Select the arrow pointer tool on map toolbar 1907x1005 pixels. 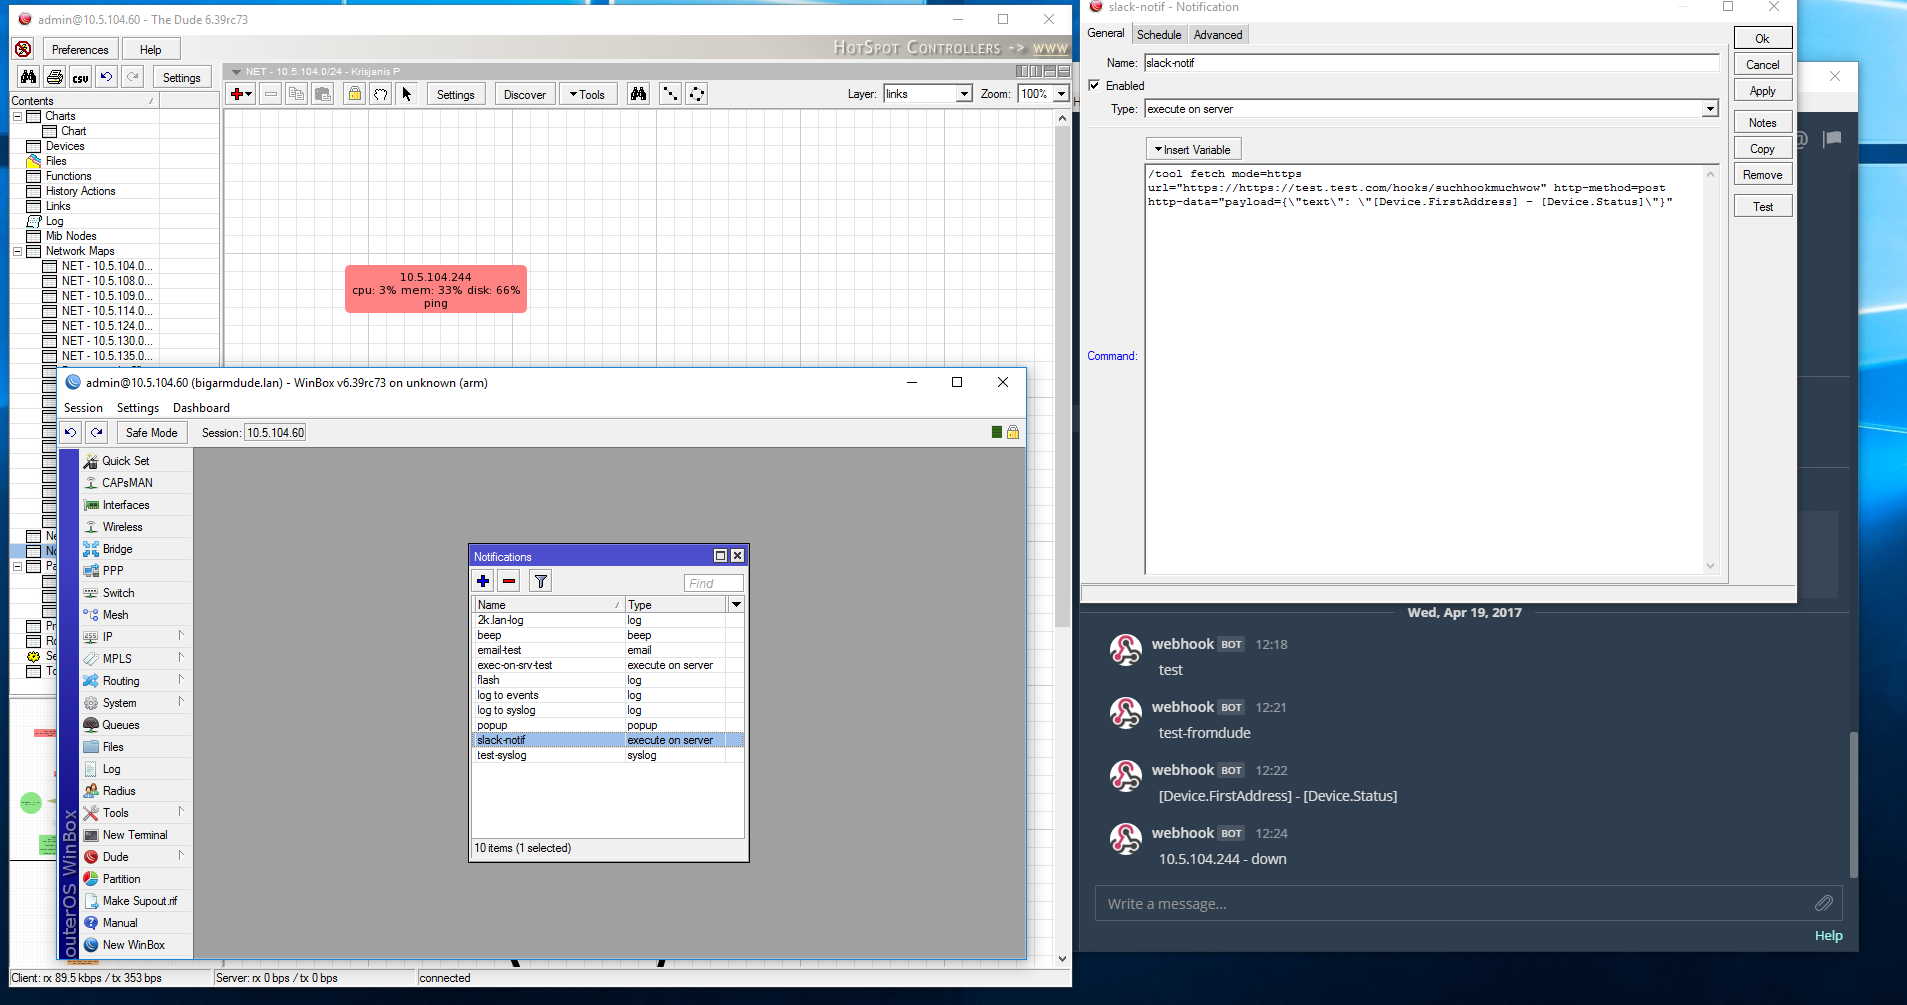click(x=406, y=94)
